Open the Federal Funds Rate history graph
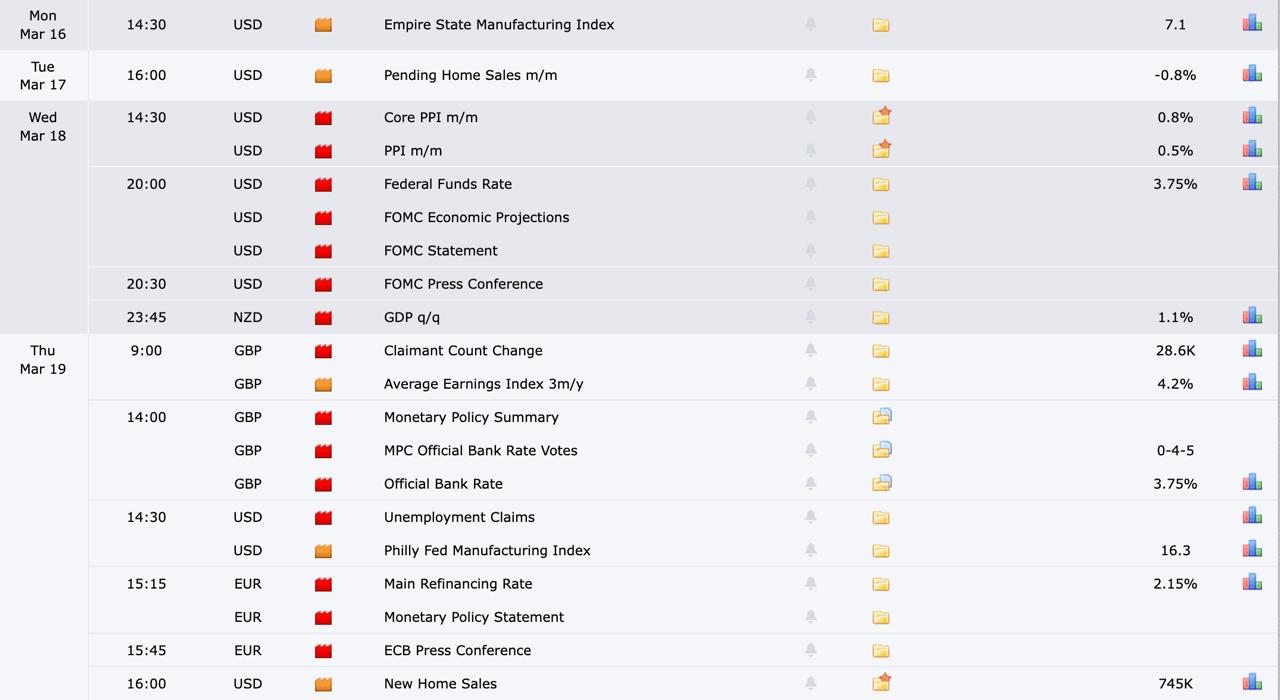Viewport: 1280px width, 700px height. tap(1252, 183)
